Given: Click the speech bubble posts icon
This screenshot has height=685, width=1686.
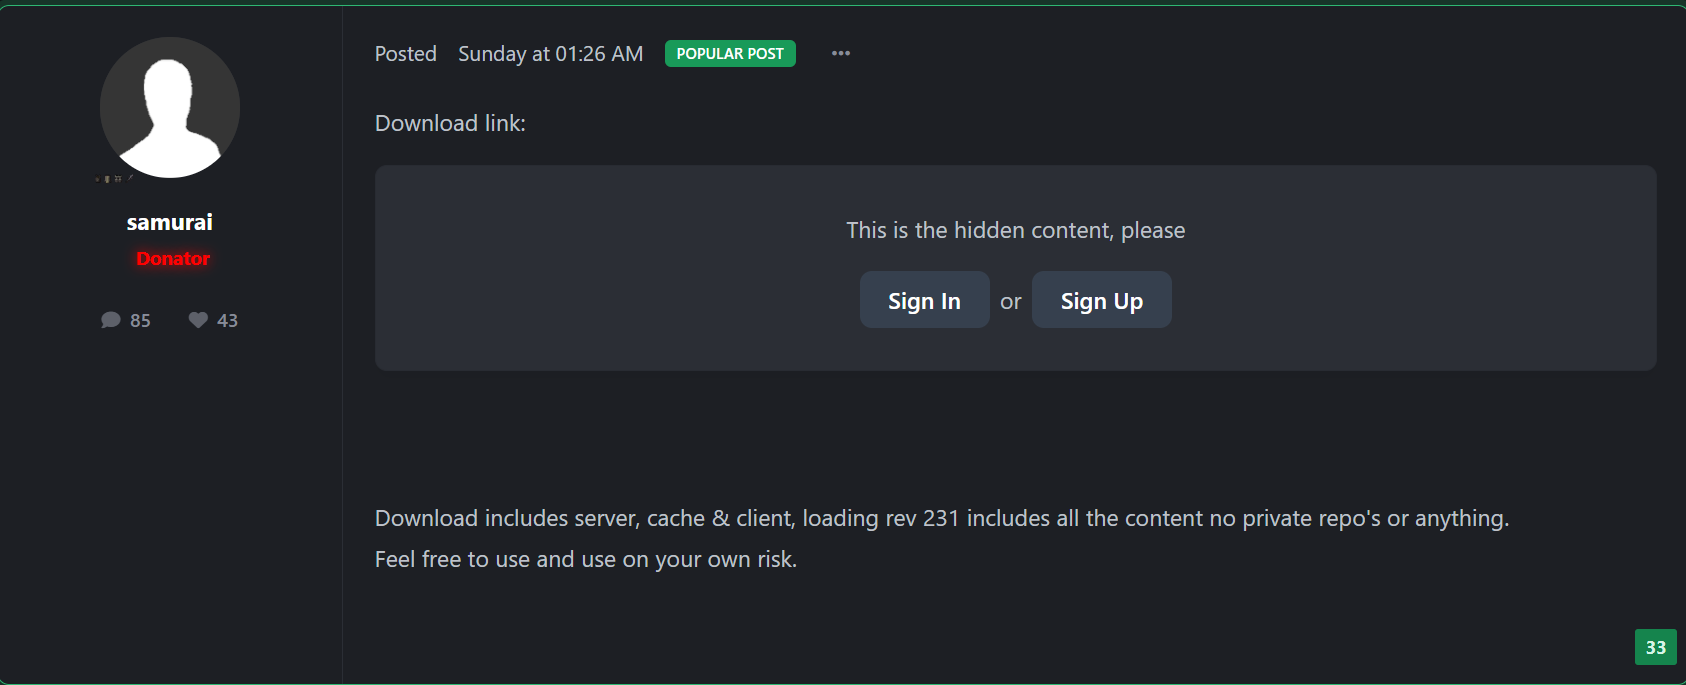Looking at the screenshot, I should coord(110,320).
